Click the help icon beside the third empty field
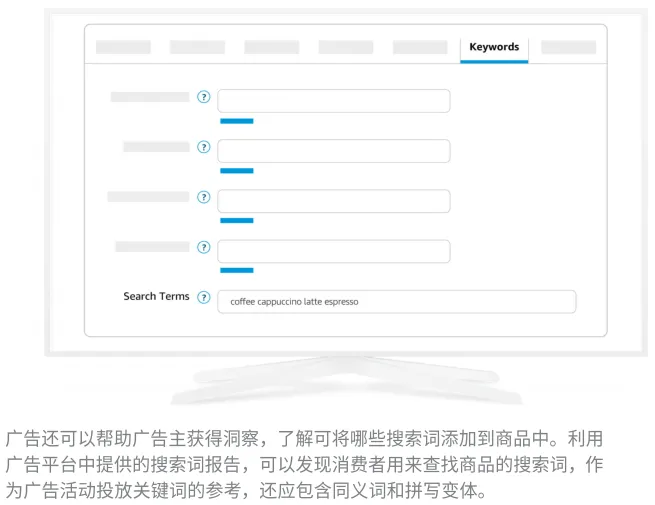Screen dimensions: 655x505 [203, 197]
